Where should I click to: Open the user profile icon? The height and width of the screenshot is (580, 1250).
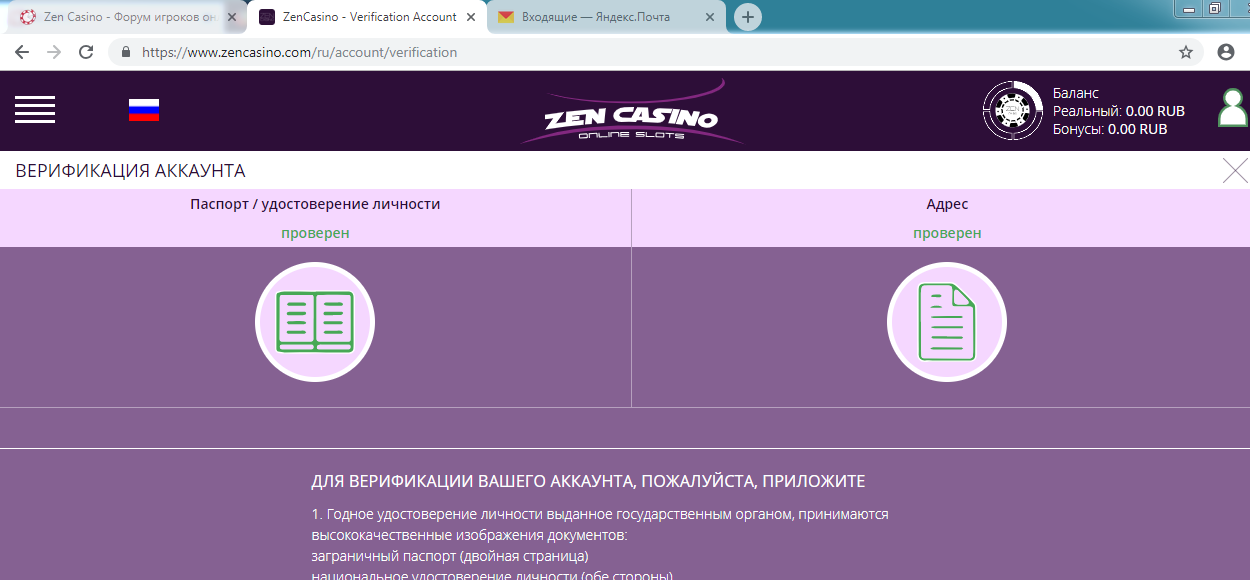(1233, 108)
